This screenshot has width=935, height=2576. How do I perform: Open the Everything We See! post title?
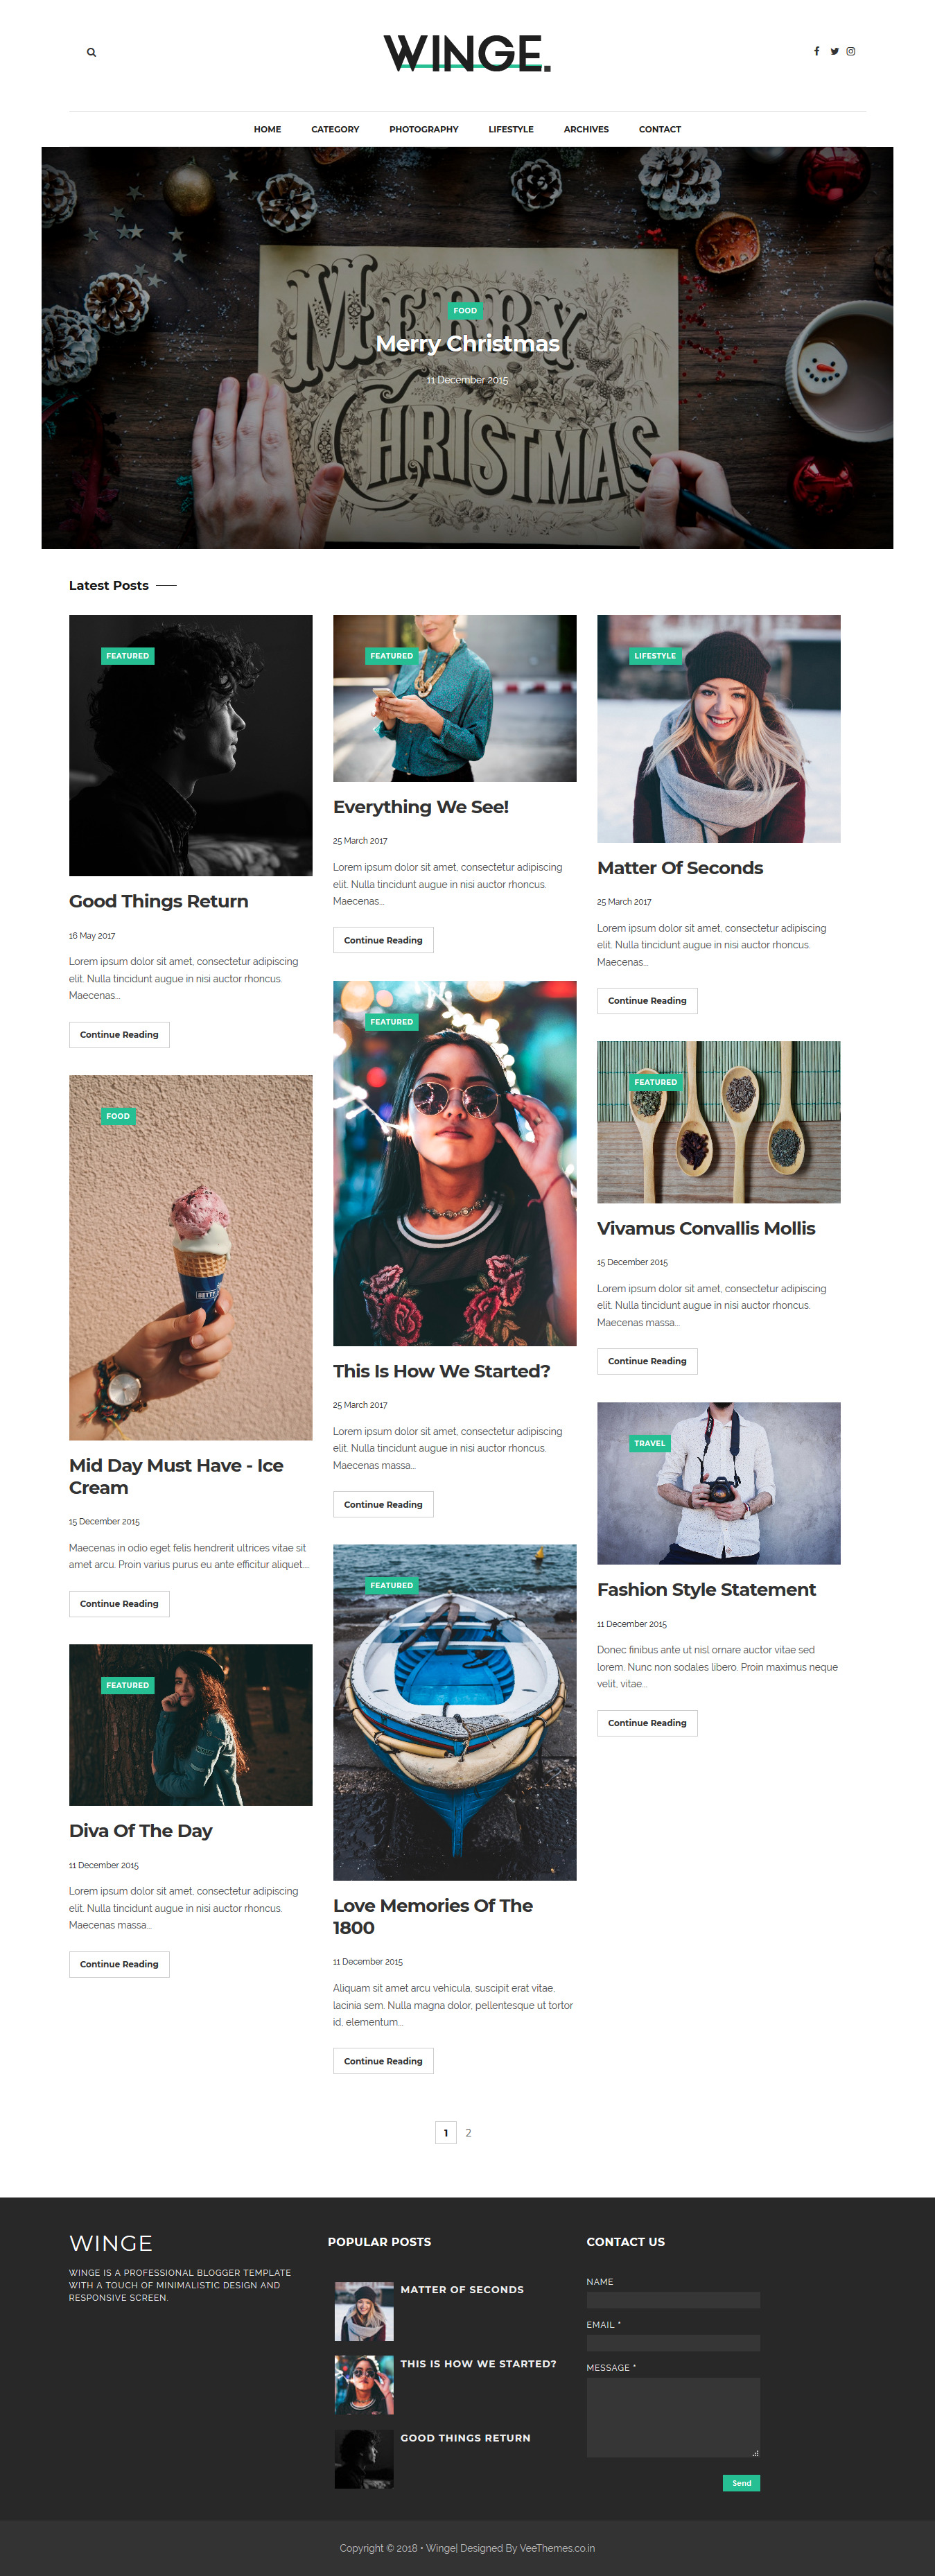pyautogui.click(x=421, y=807)
